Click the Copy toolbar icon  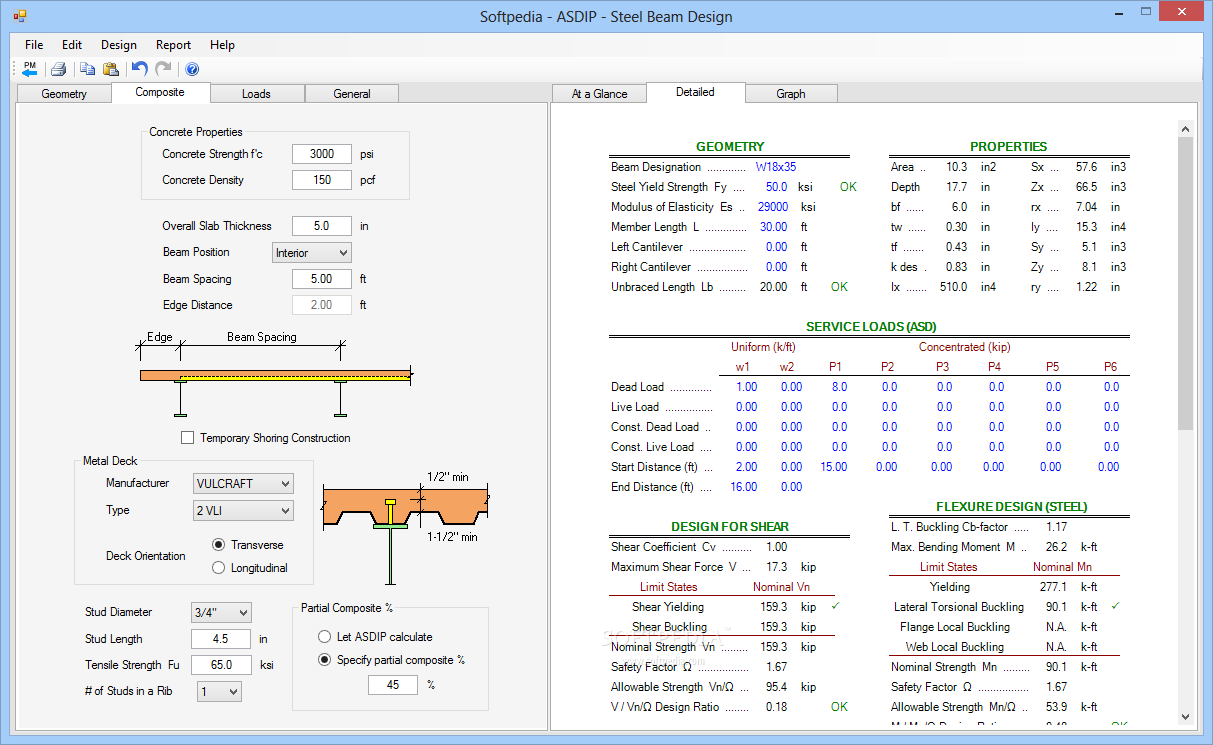click(x=87, y=69)
